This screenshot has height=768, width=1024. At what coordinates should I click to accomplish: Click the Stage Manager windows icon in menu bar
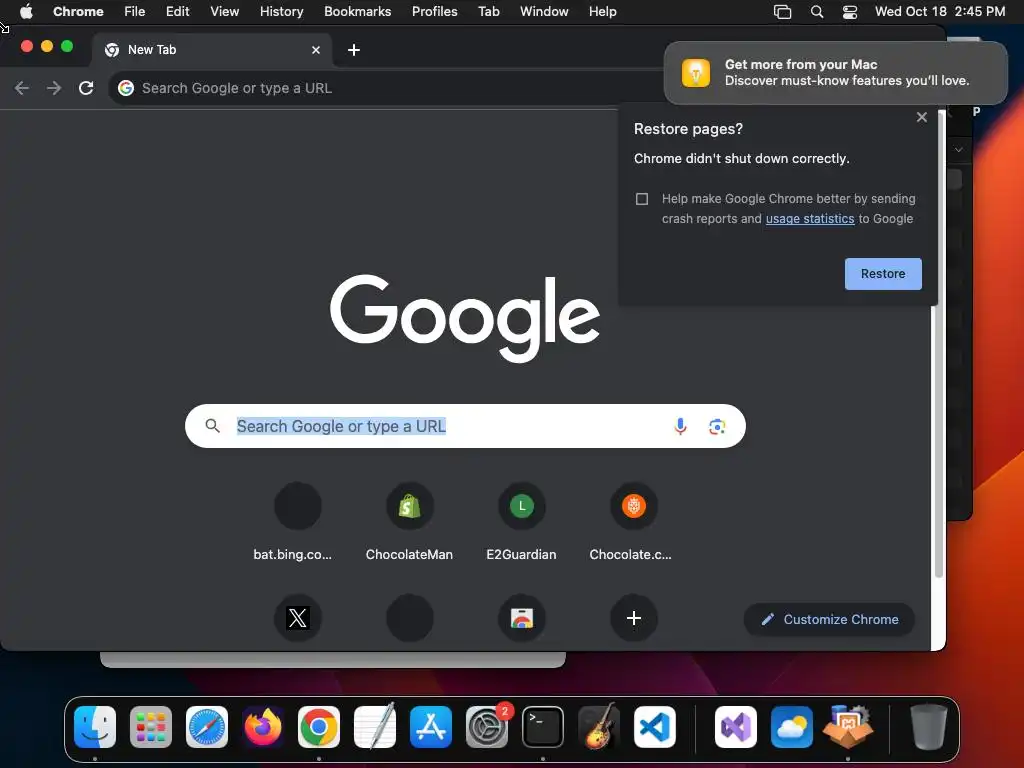coord(782,12)
